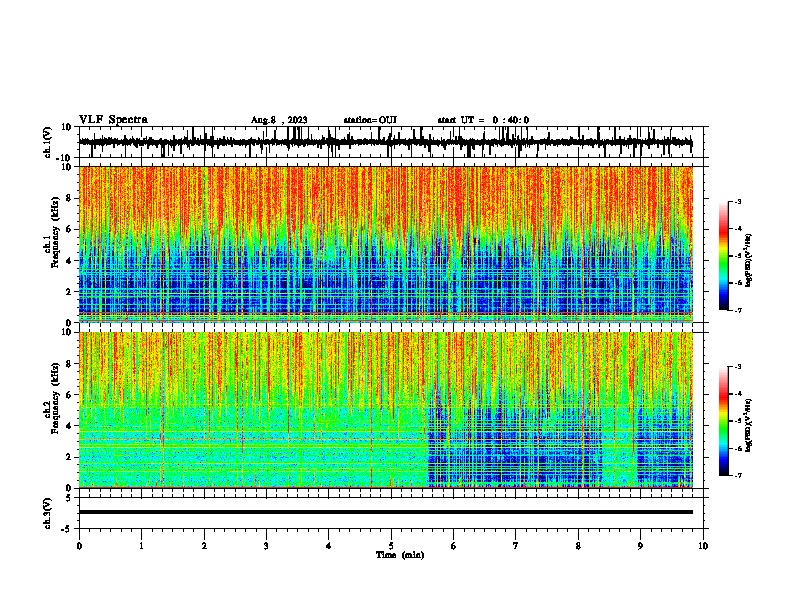The height and width of the screenshot is (612, 792).
Task: Click the time axis tick label '0'
Action: pos(79,545)
